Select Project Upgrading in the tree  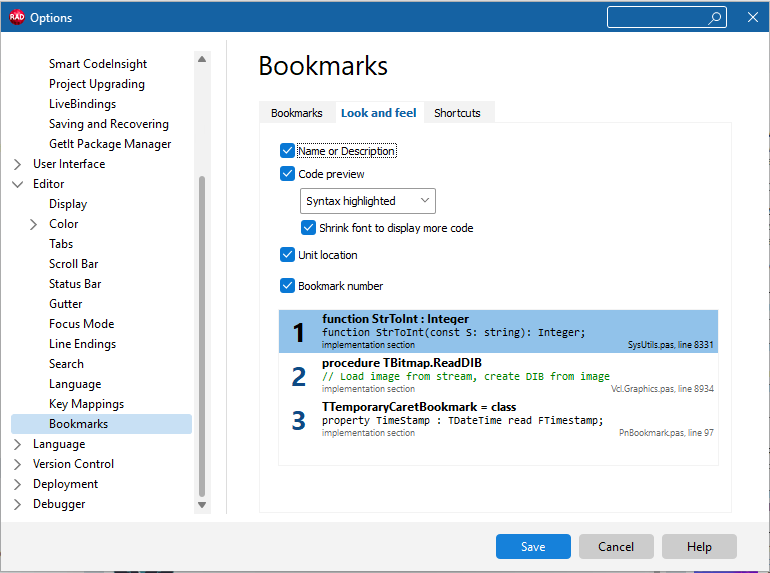[97, 84]
